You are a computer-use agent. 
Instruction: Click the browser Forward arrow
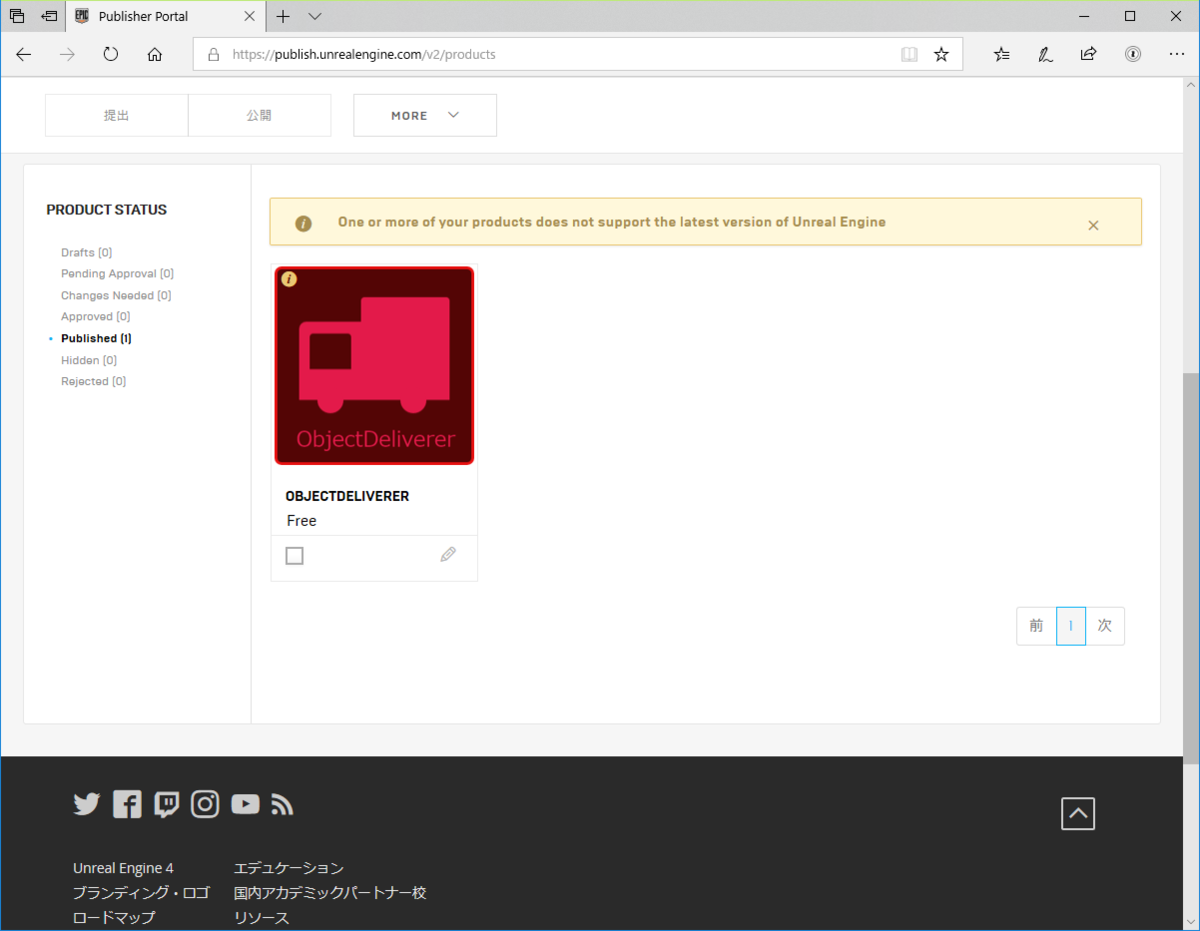click(x=68, y=55)
